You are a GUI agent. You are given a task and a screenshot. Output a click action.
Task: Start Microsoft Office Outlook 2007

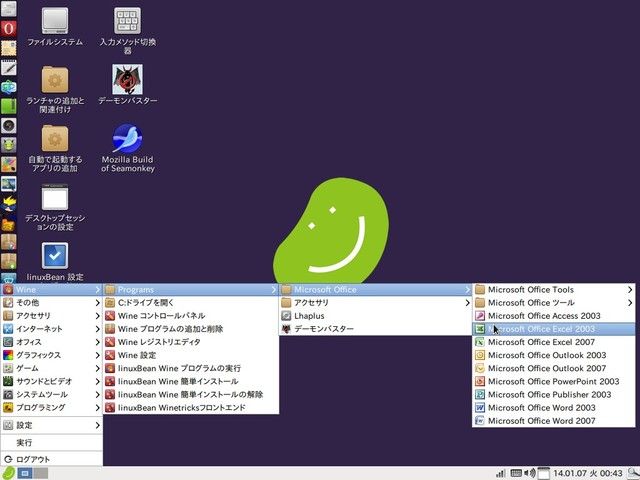[553, 368]
